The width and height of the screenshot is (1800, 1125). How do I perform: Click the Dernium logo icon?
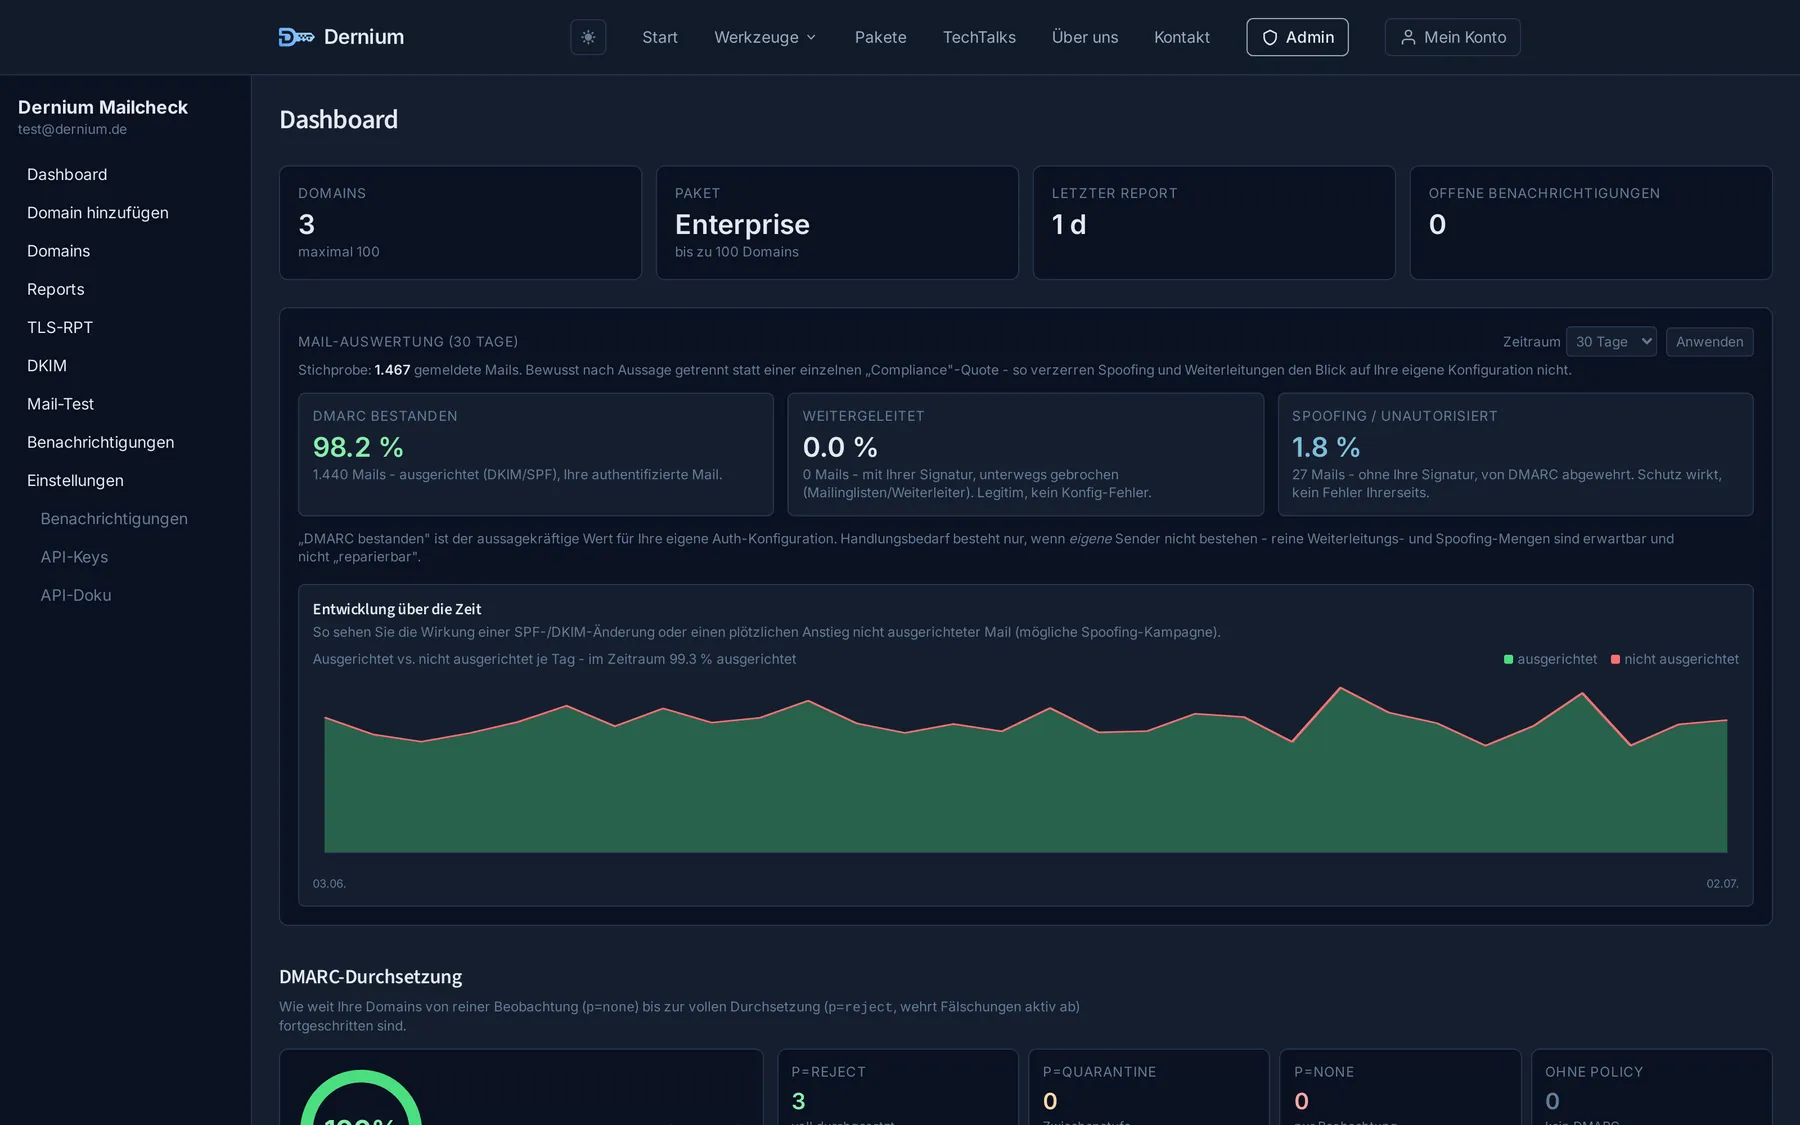pyautogui.click(x=296, y=37)
